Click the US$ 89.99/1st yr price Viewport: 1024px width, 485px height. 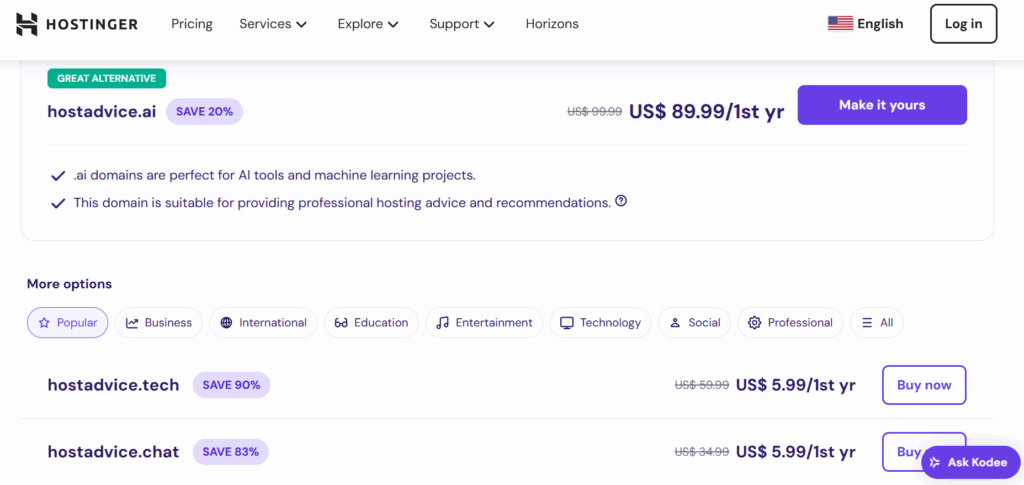(x=707, y=112)
